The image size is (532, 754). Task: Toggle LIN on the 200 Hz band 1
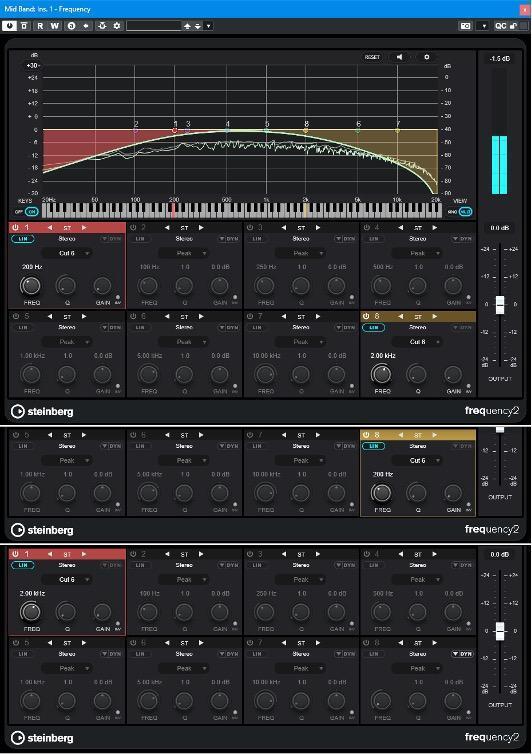click(x=23, y=239)
